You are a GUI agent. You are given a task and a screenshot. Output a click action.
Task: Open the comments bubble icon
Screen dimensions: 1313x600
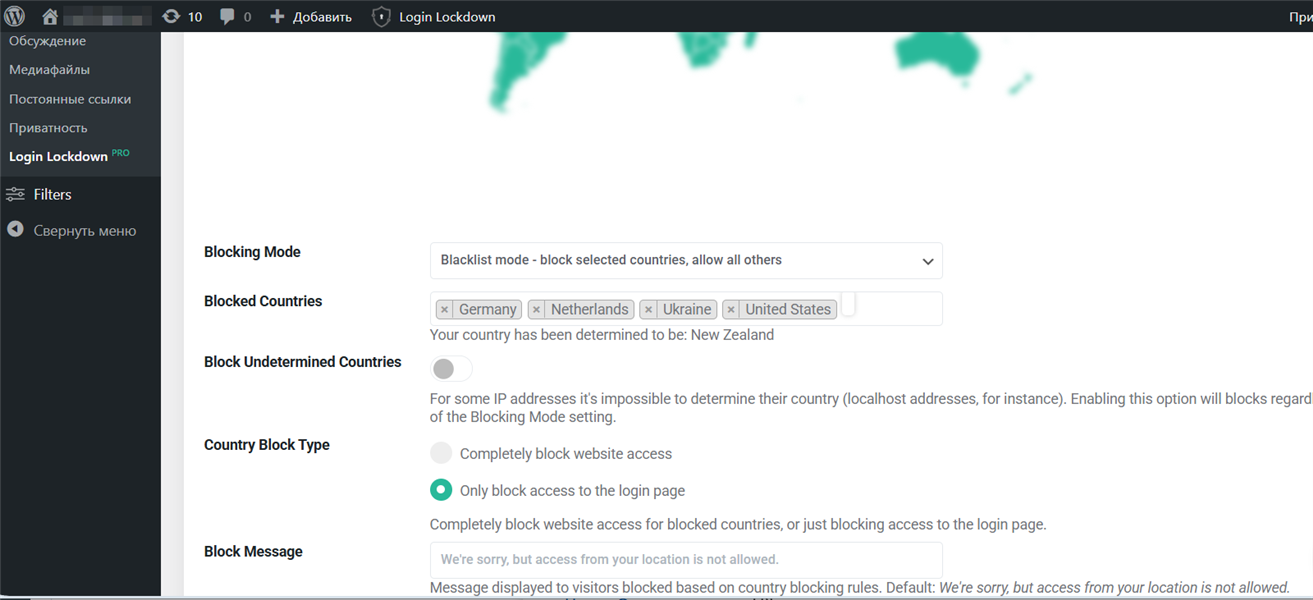[228, 16]
